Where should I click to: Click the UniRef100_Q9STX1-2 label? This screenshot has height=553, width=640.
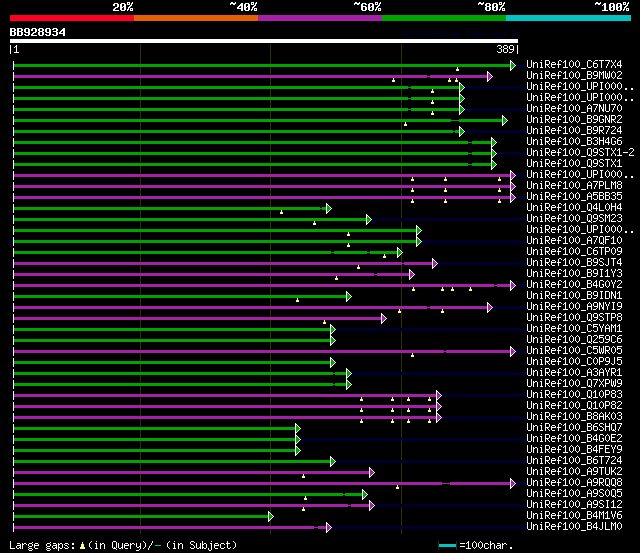(x=580, y=153)
